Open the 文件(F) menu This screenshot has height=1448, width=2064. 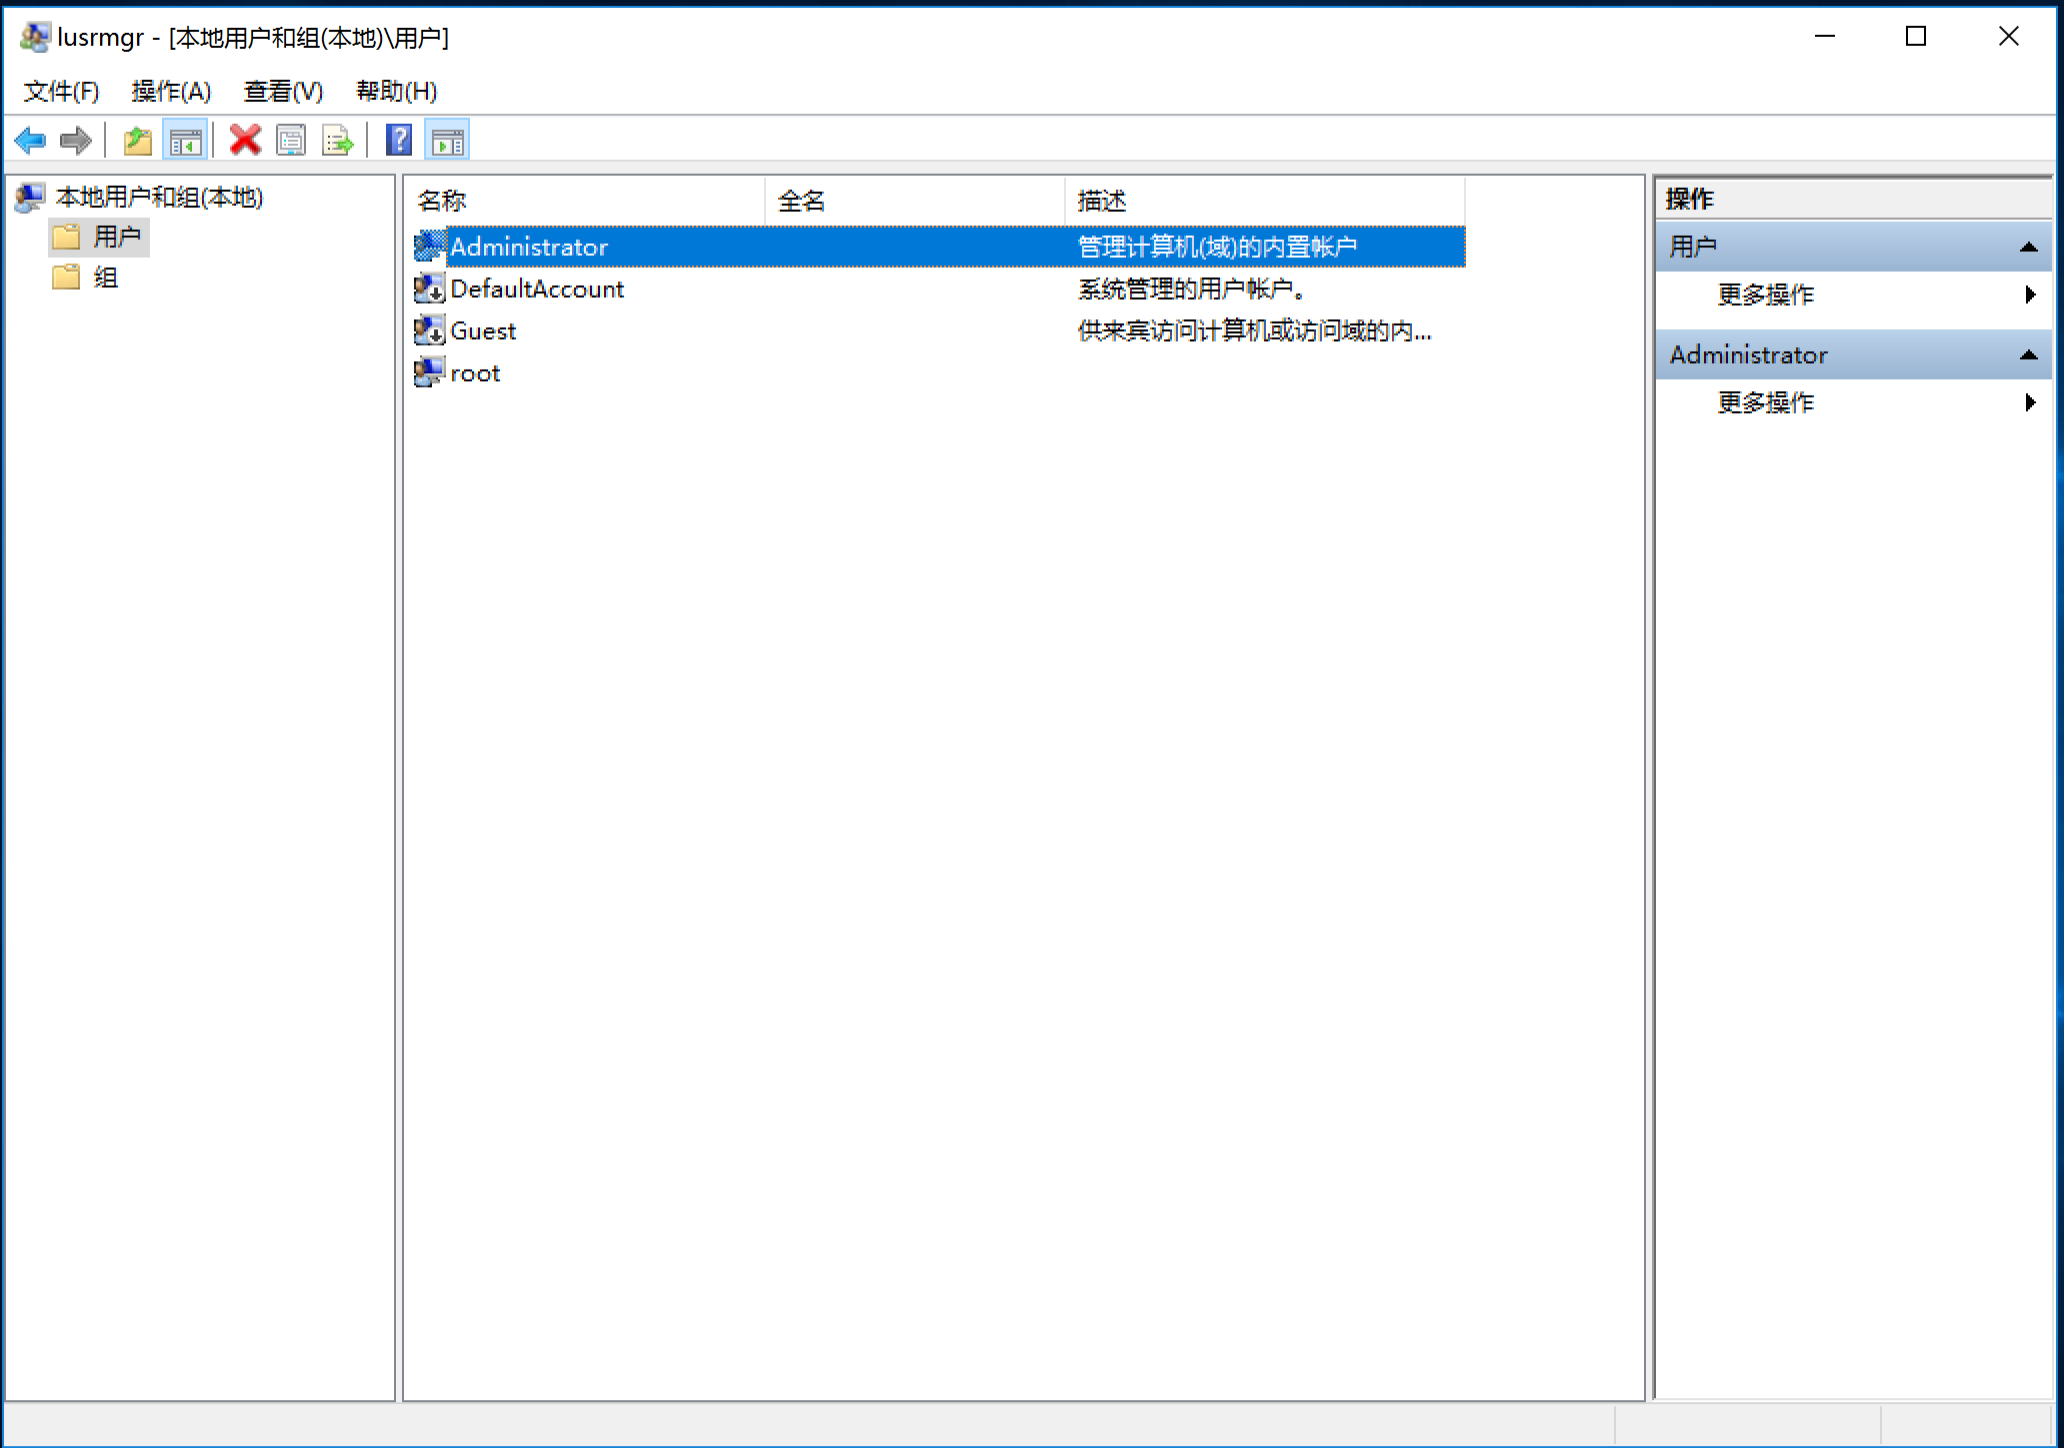[x=61, y=92]
